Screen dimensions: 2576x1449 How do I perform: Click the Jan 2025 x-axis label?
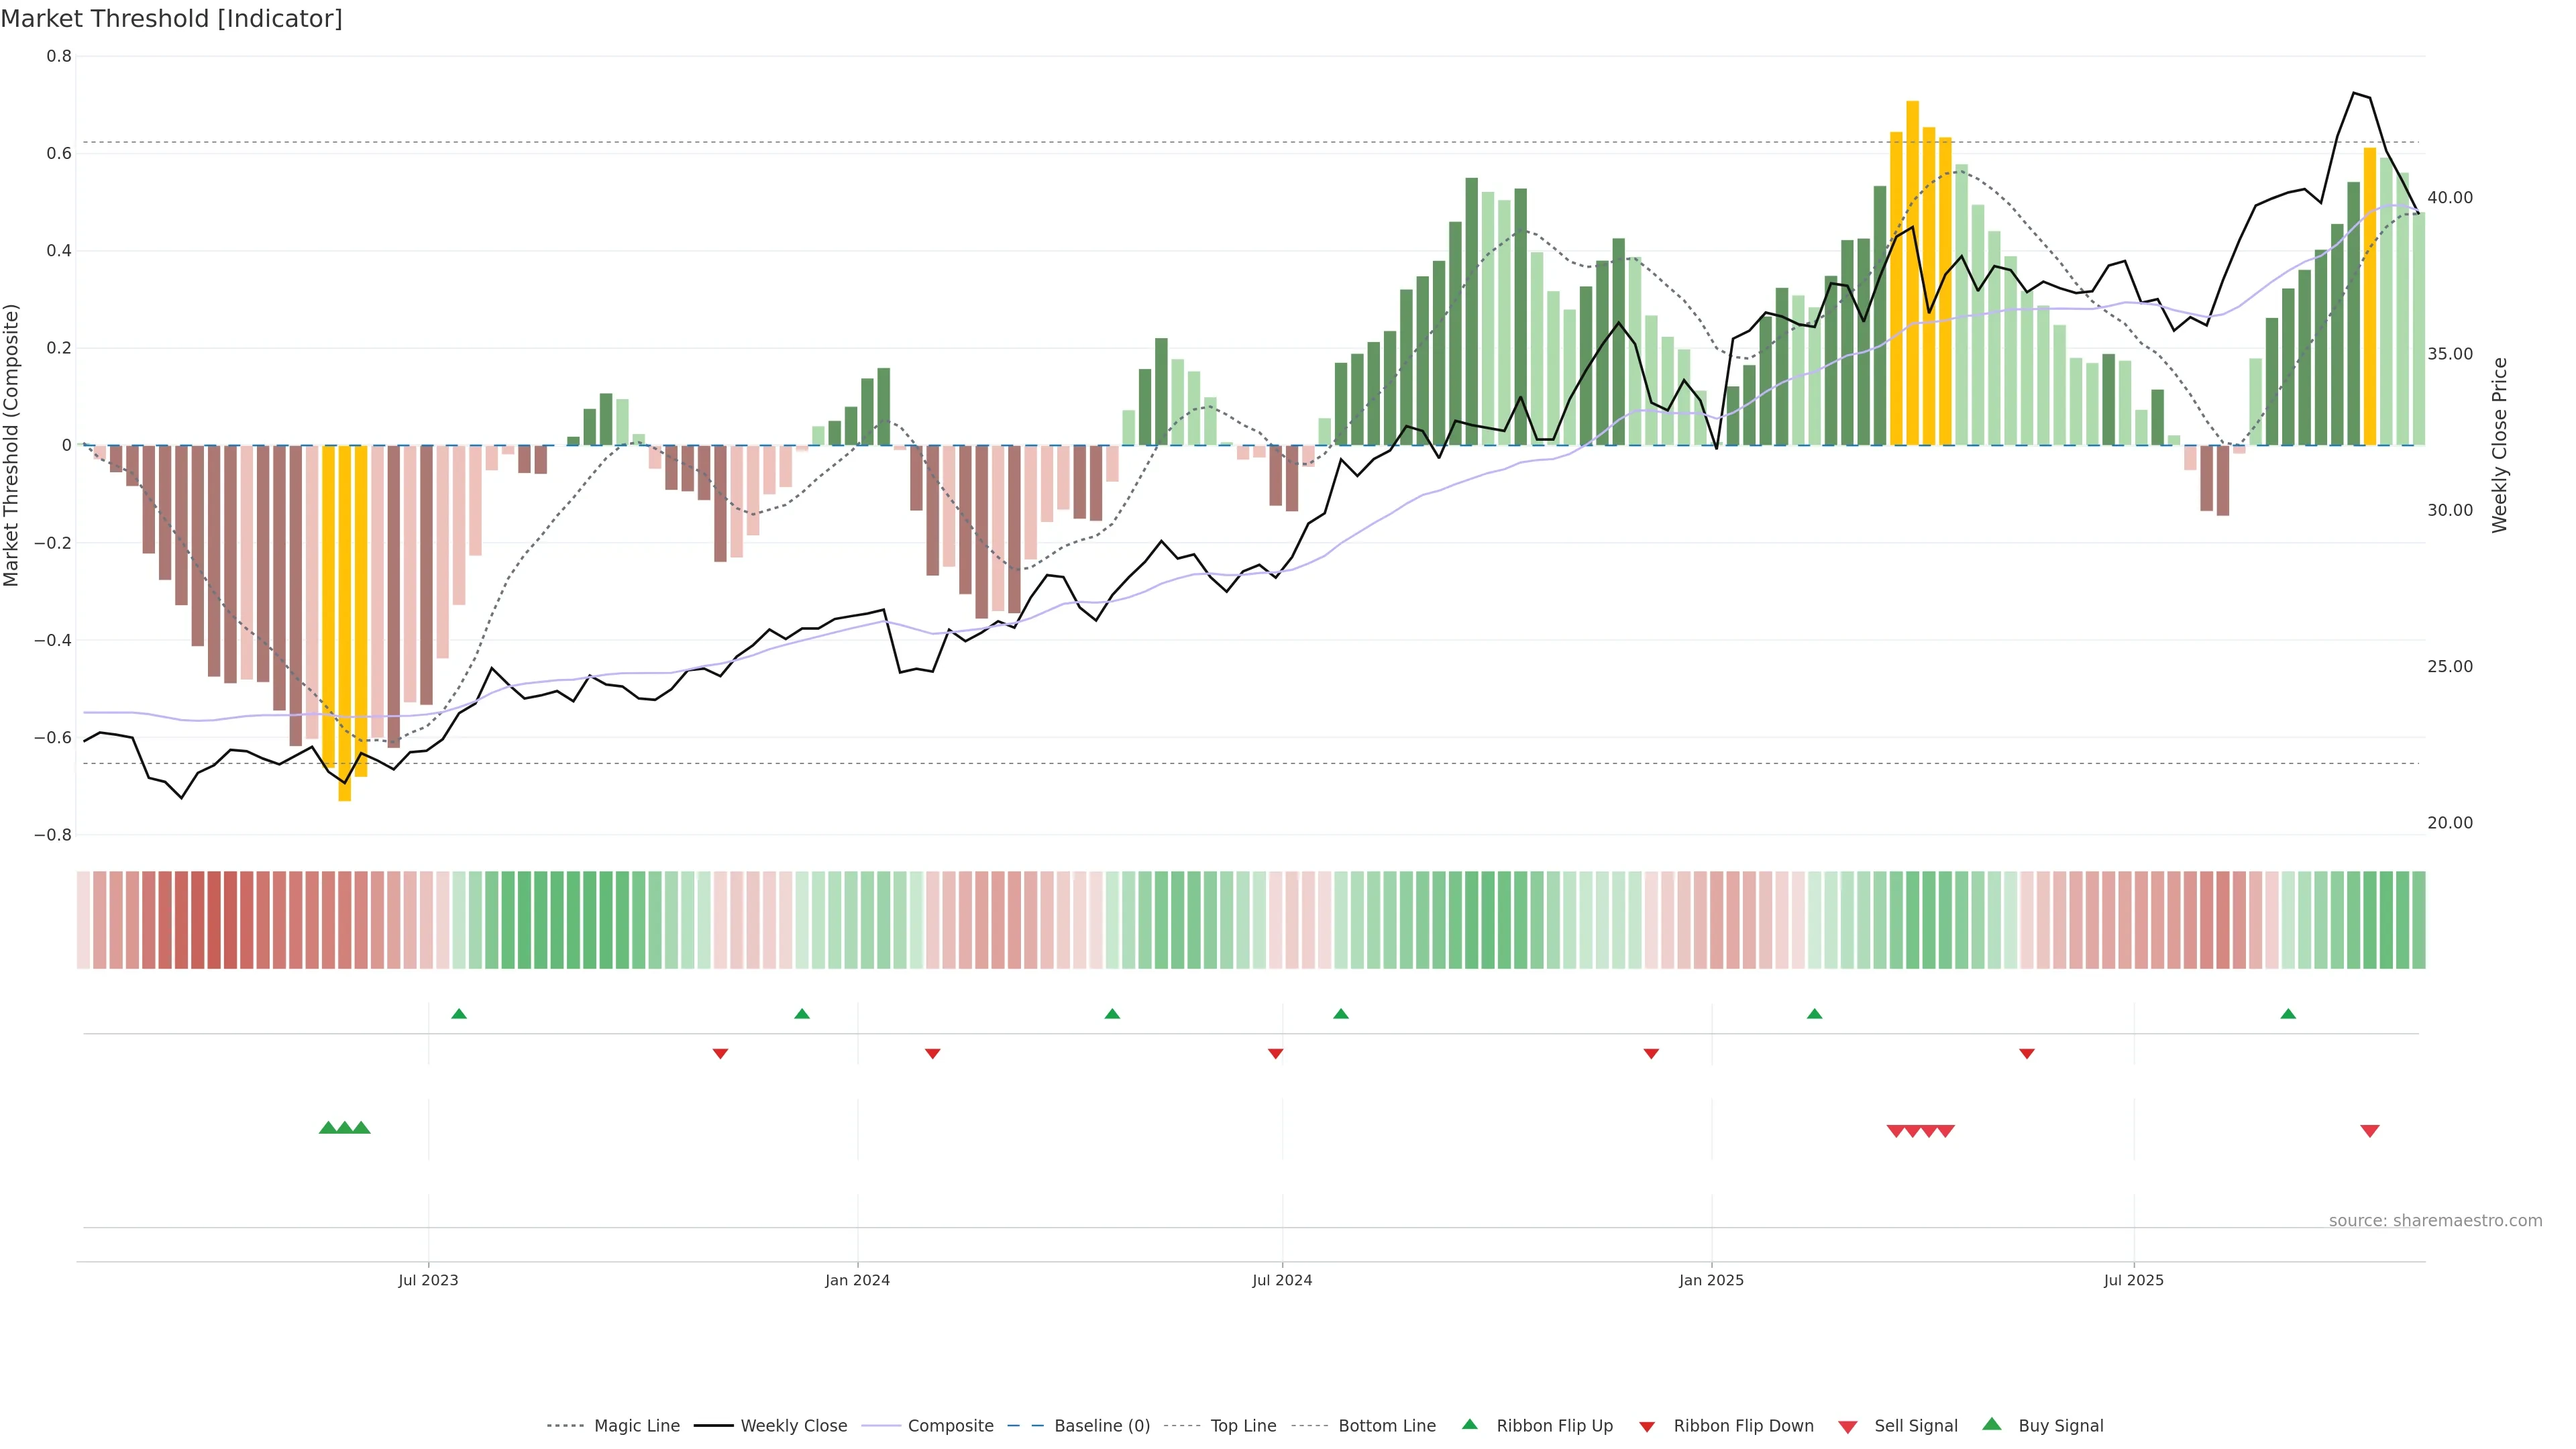click(1711, 1280)
